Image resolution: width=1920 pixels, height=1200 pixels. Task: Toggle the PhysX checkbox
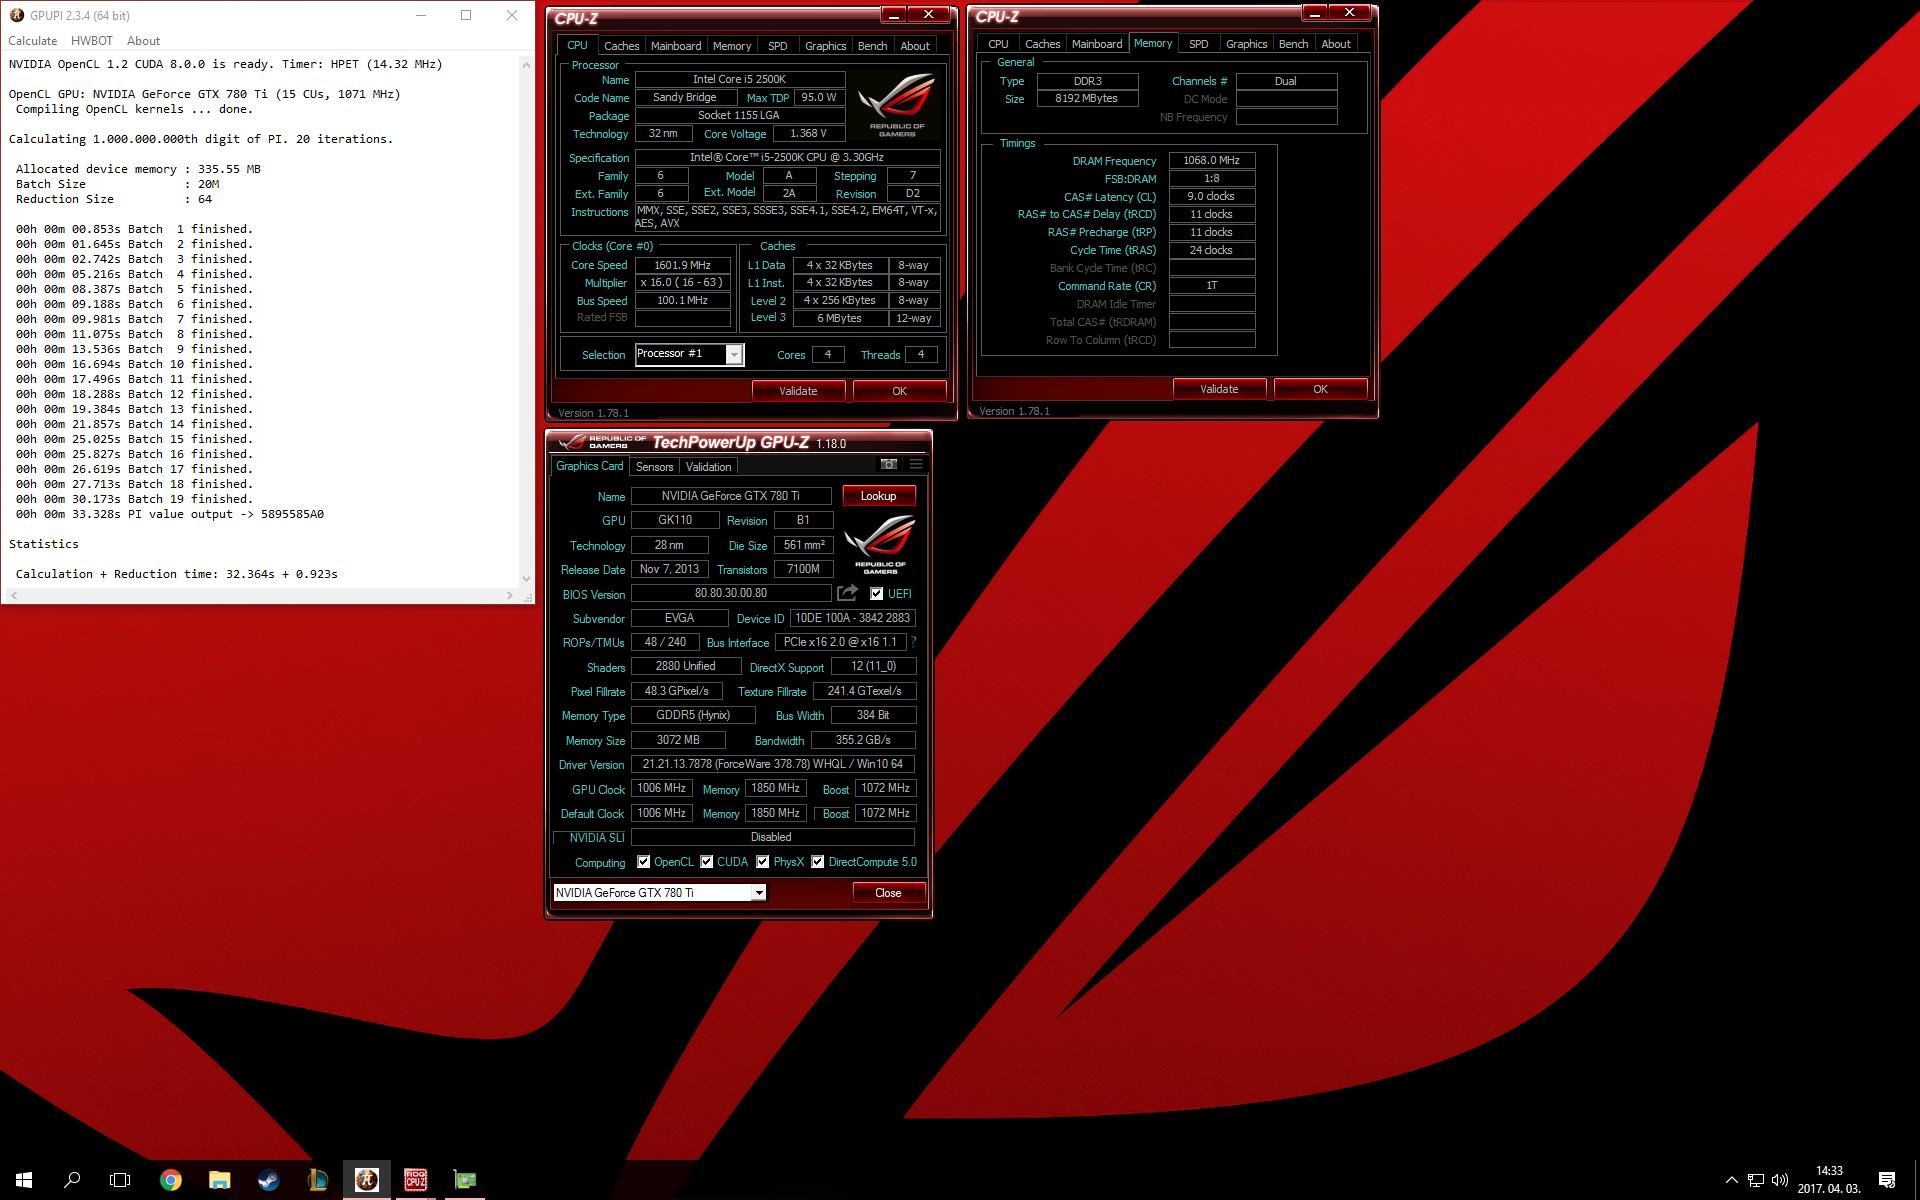[763, 861]
